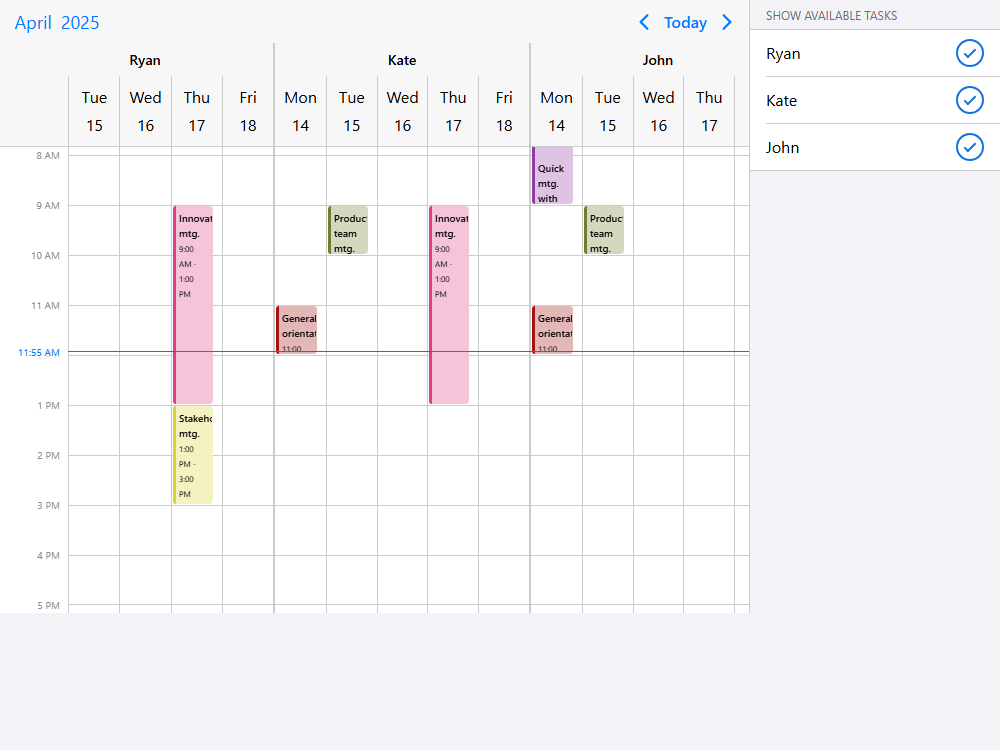1000x750 pixels.
Task: Click the John row label in sidebar
Action: [x=783, y=148]
